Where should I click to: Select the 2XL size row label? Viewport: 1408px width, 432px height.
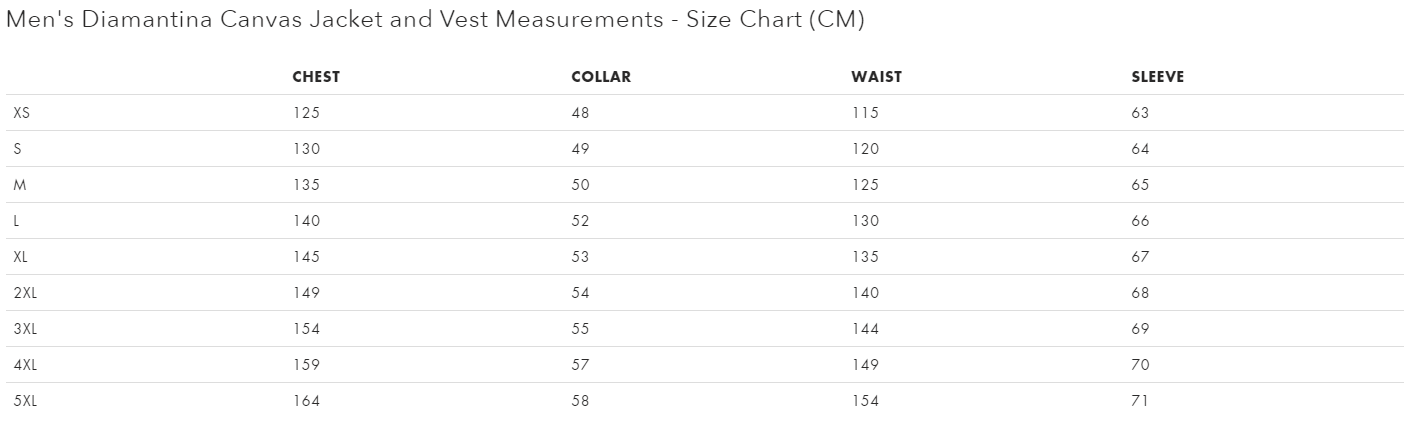26,293
